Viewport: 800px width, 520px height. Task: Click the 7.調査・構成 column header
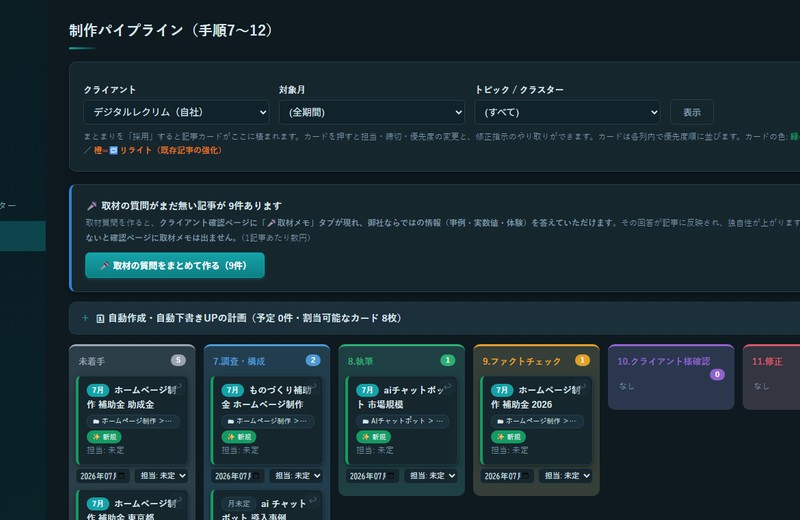point(239,361)
